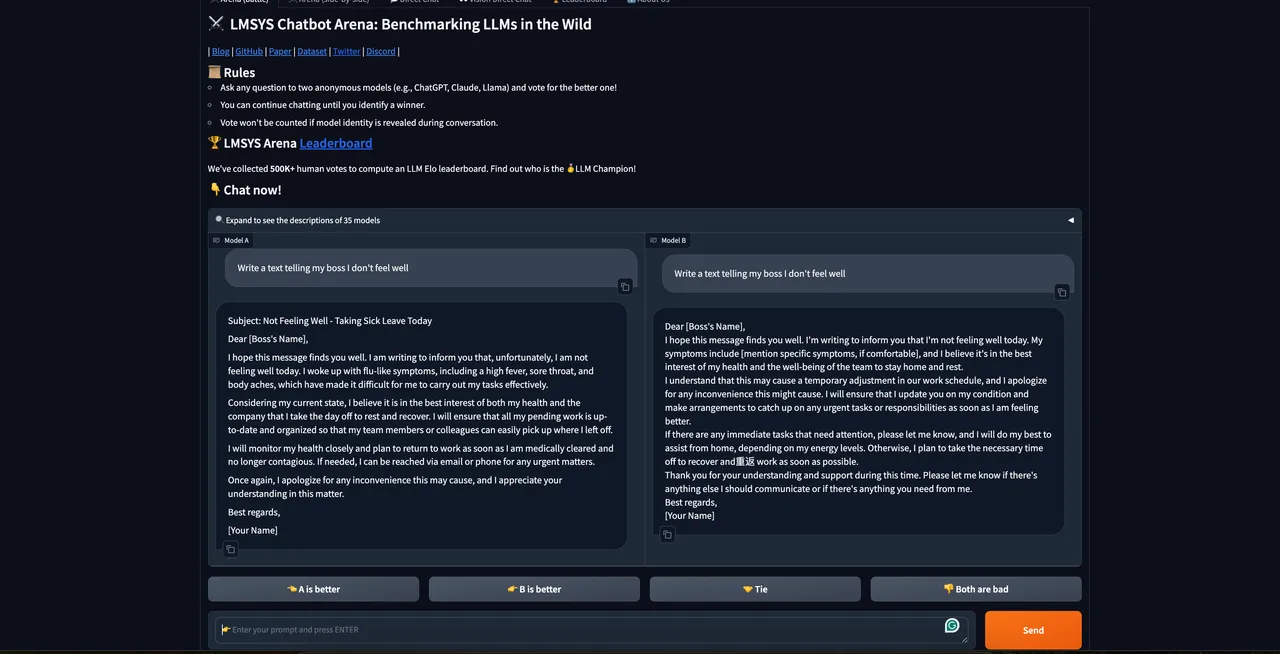
Task: Click rule 'Vote won't be counted if model identity'
Action: pos(359,123)
